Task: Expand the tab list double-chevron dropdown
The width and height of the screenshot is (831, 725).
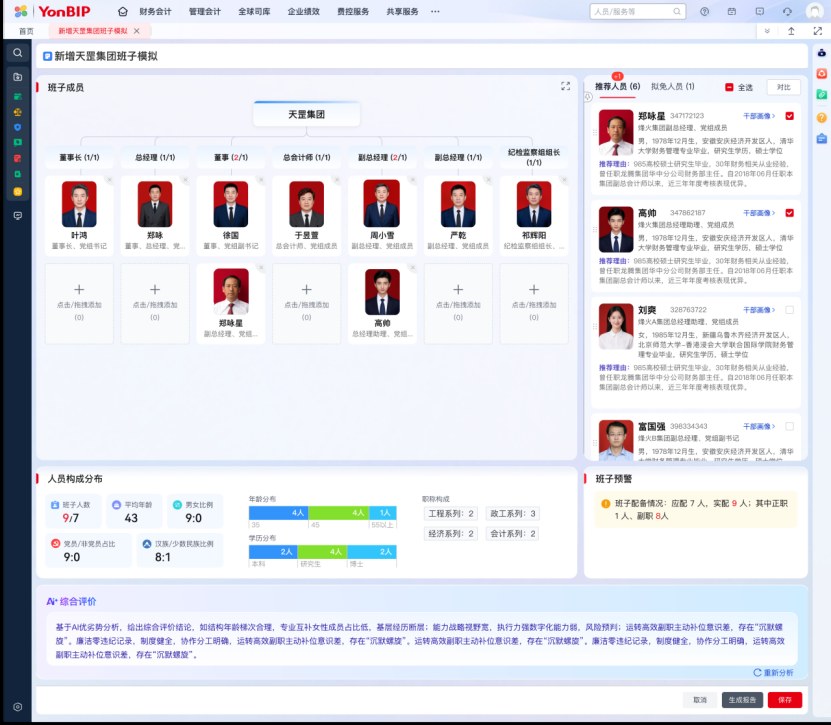Action: coord(766,31)
